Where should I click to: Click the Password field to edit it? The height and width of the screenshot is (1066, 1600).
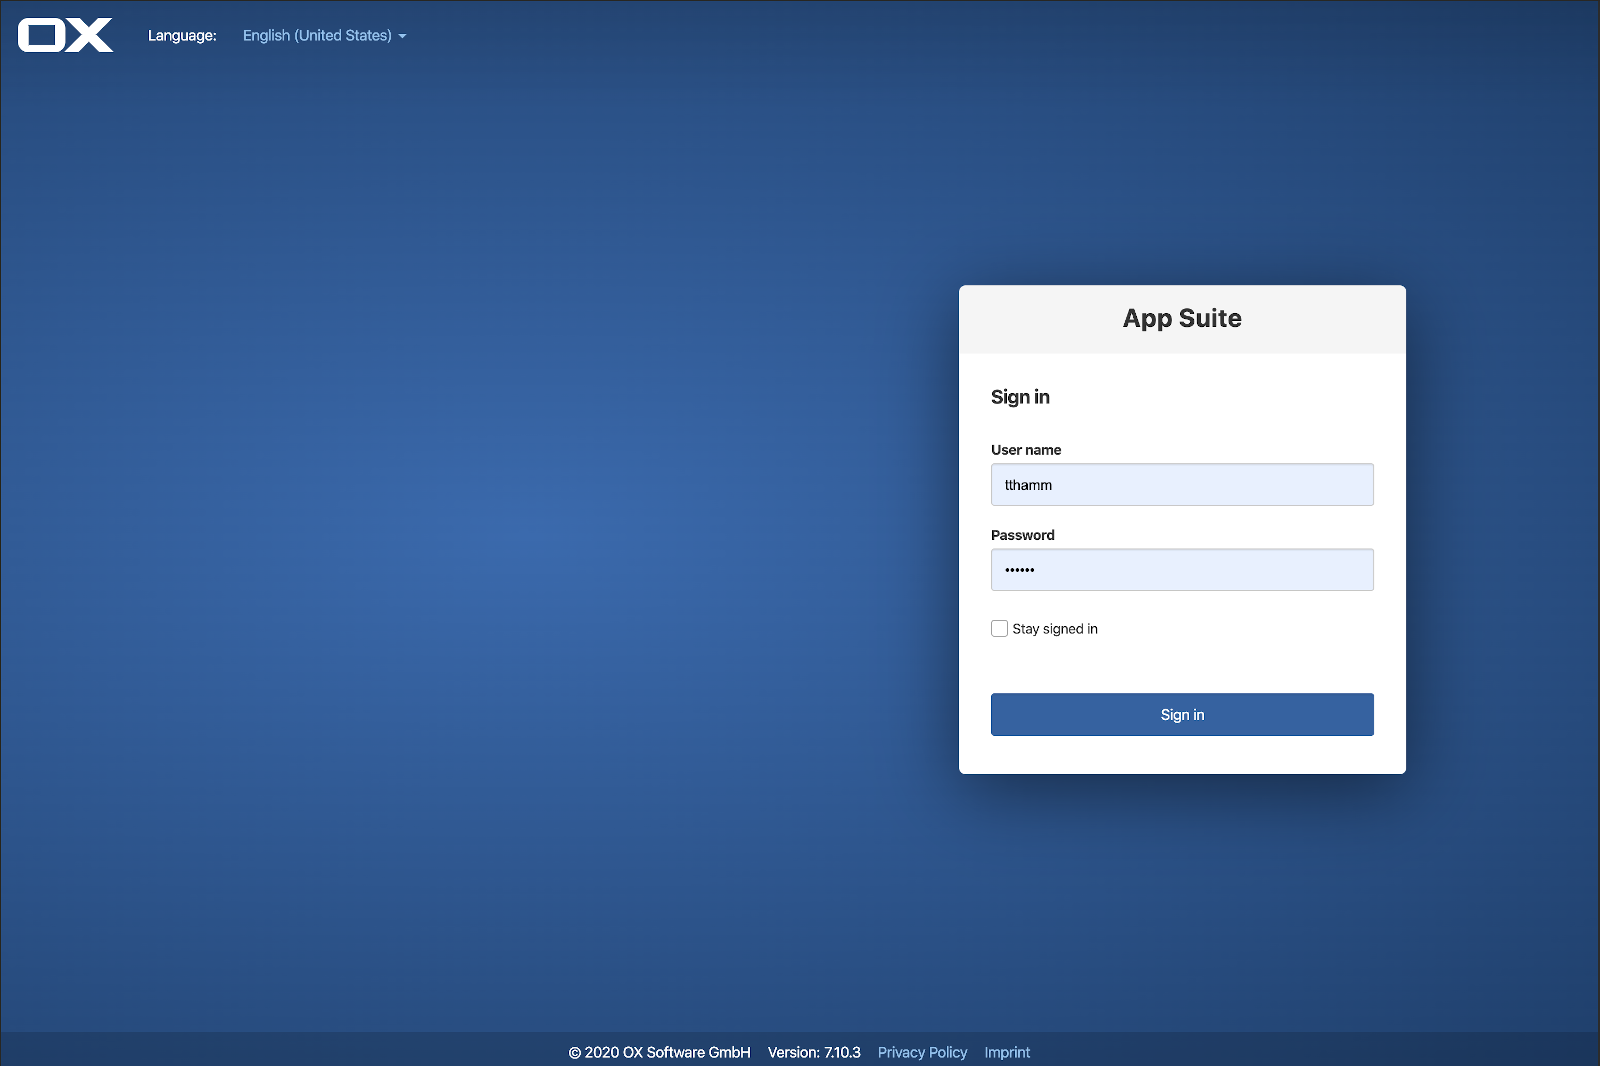(1182, 569)
